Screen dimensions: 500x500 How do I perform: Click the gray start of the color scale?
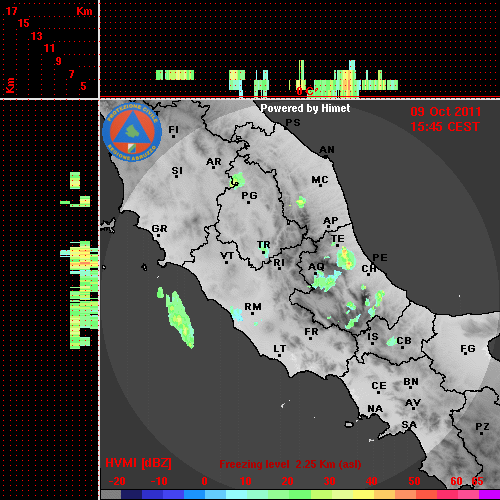click(x=111, y=495)
